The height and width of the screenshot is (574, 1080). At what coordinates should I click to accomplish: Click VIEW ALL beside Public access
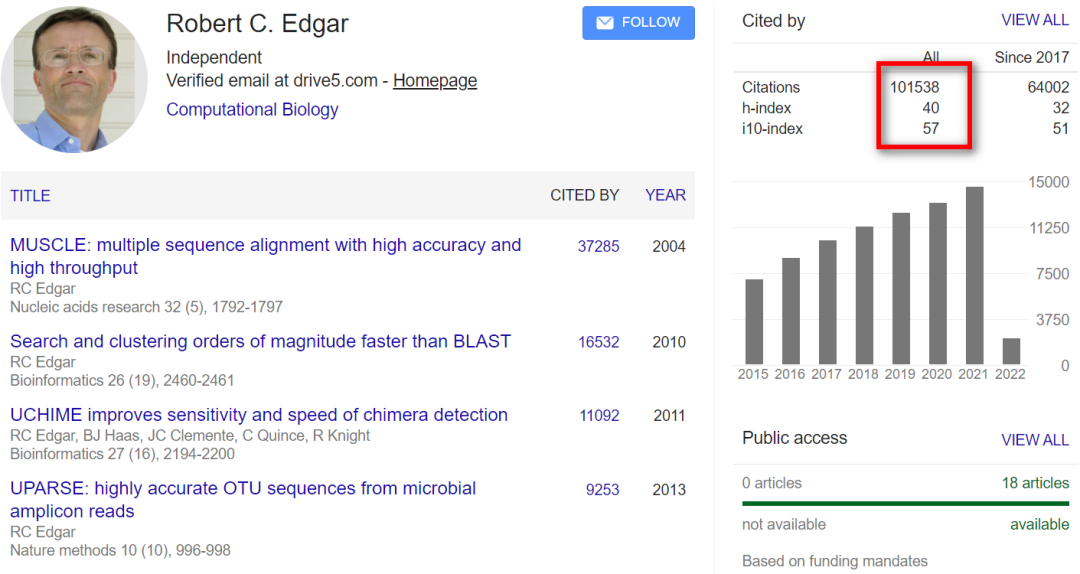click(x=1034, y=440)
